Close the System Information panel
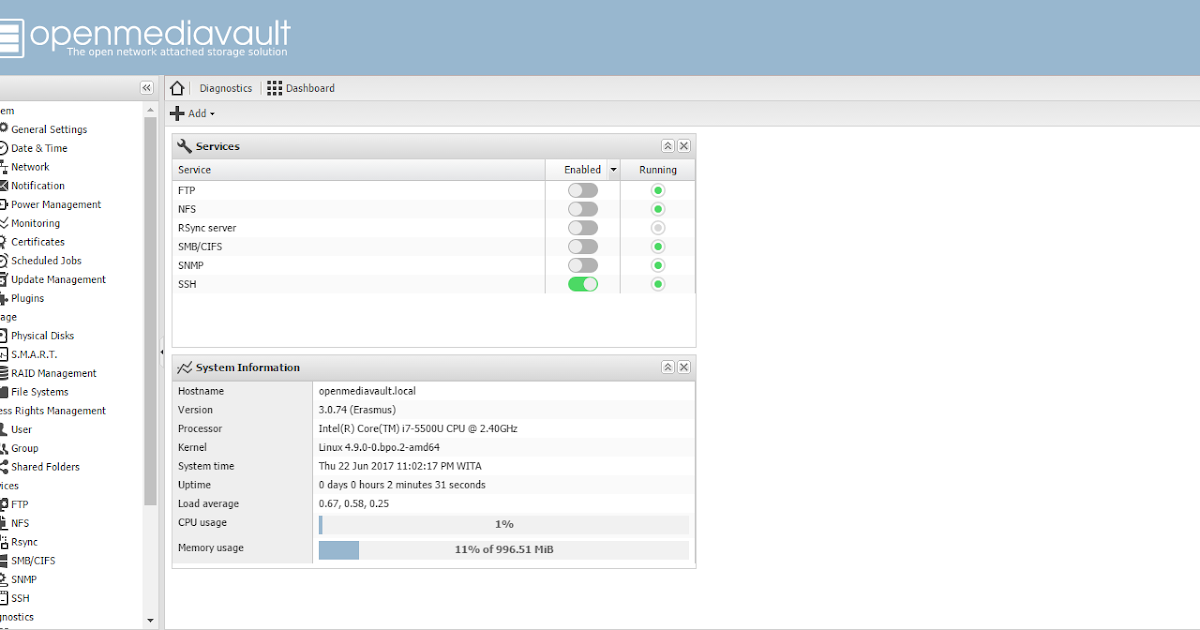 pos(684,367)
